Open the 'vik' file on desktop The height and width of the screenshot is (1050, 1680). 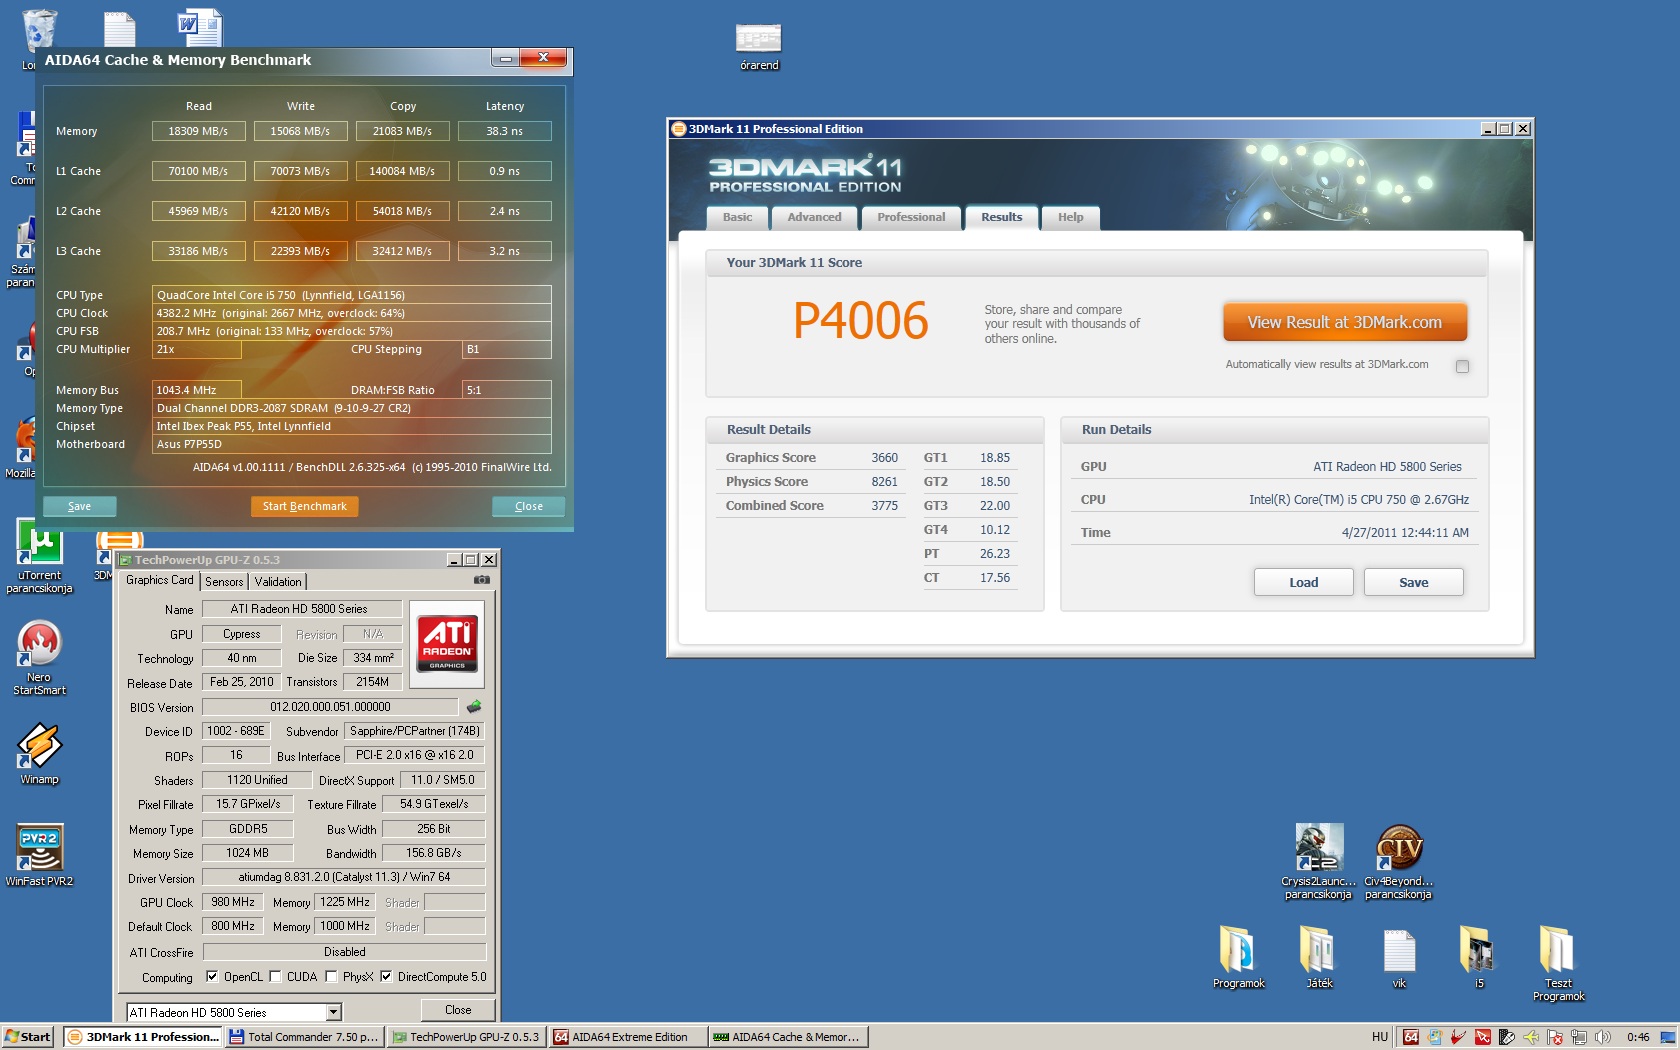coord(1399,956)
